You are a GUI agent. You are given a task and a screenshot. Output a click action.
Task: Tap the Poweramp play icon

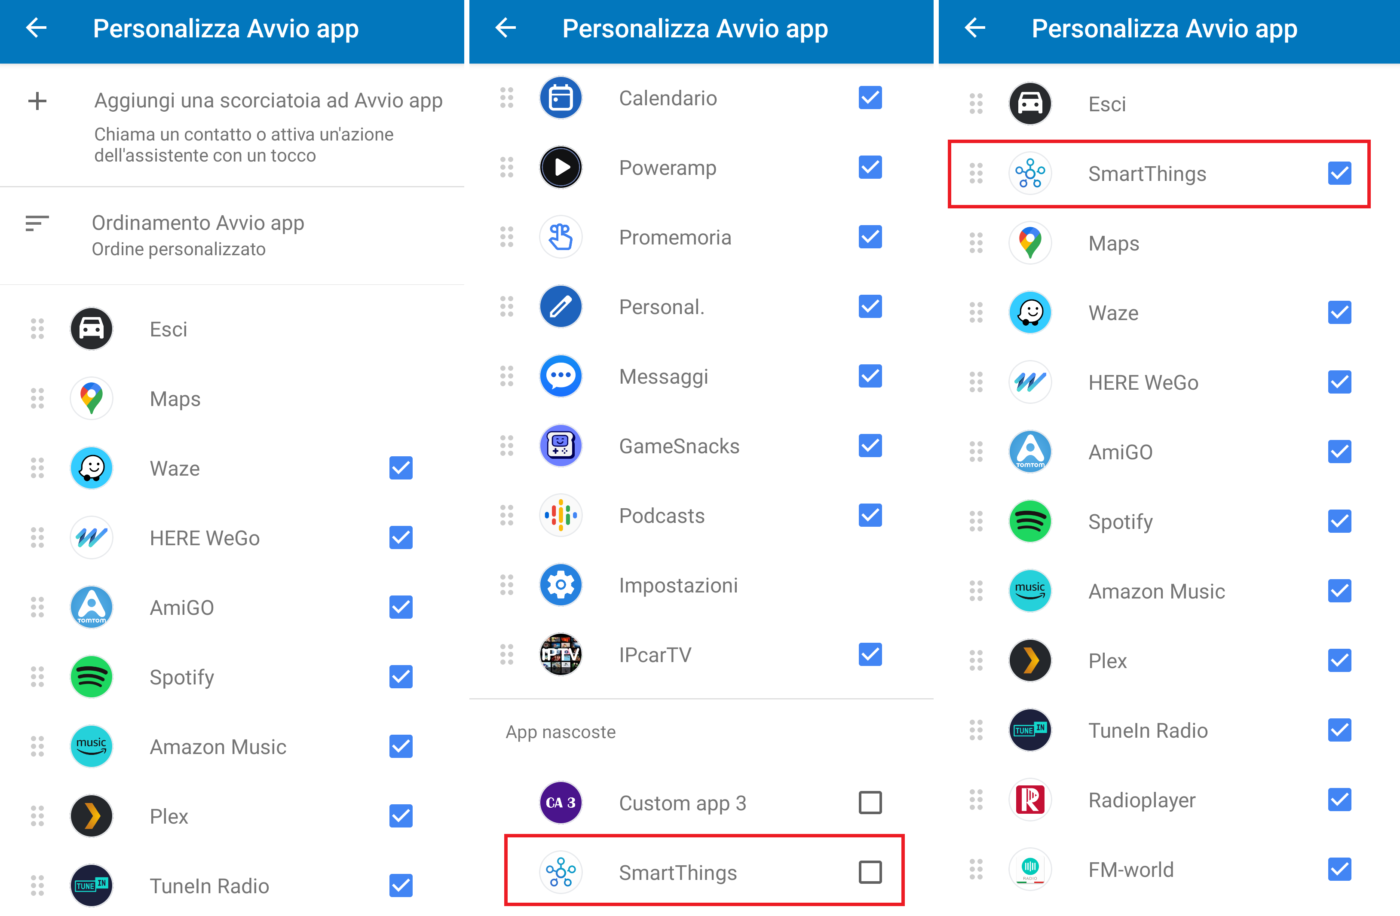coord(561,168)
